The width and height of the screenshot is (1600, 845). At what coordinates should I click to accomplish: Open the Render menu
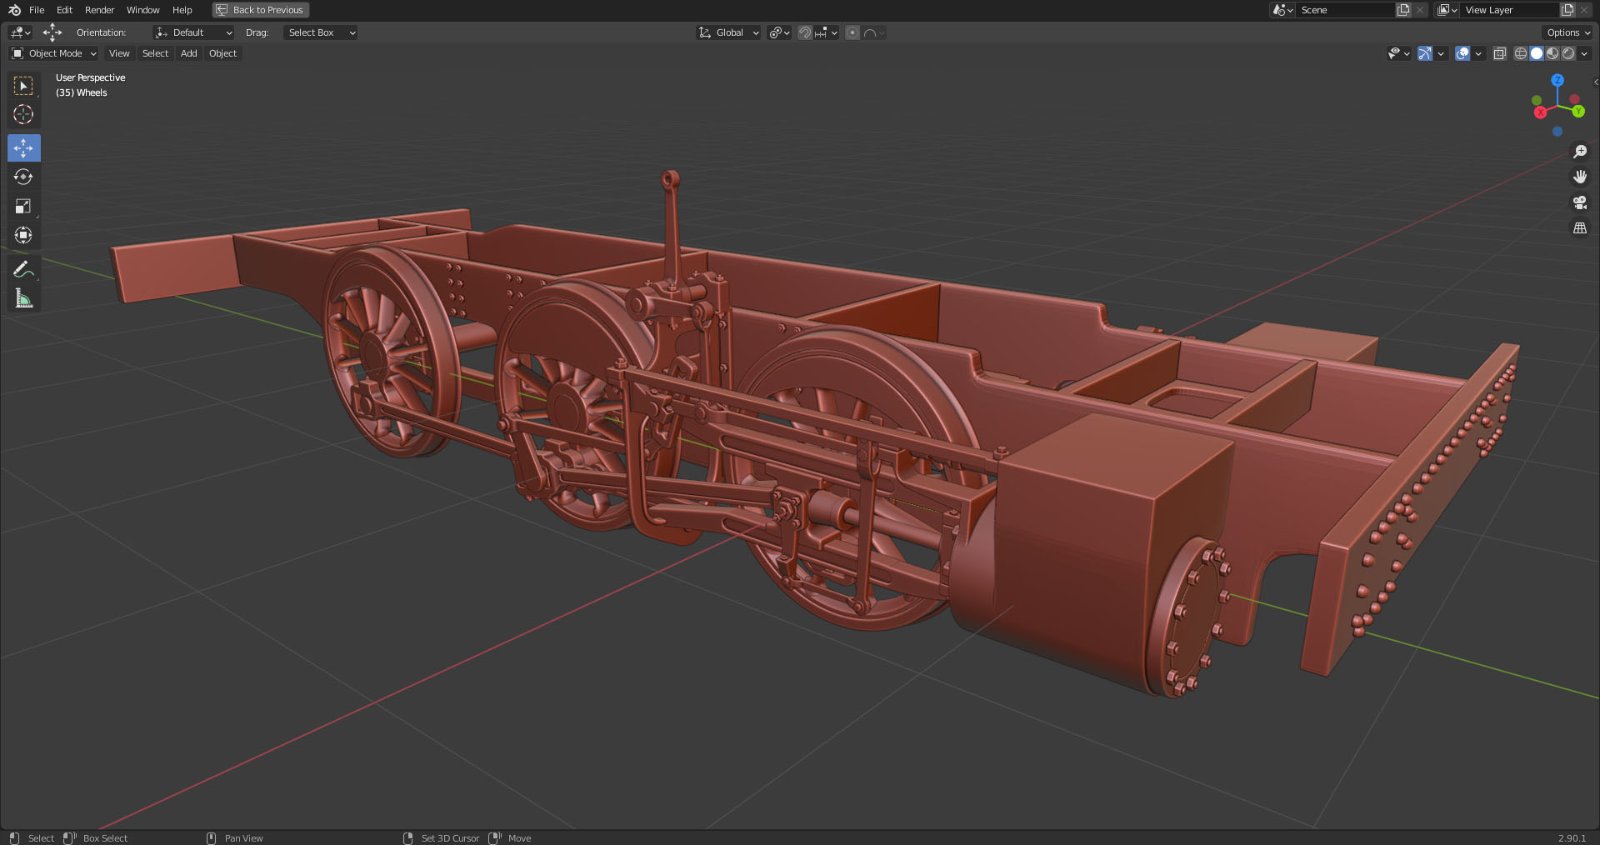pos(99,10)
